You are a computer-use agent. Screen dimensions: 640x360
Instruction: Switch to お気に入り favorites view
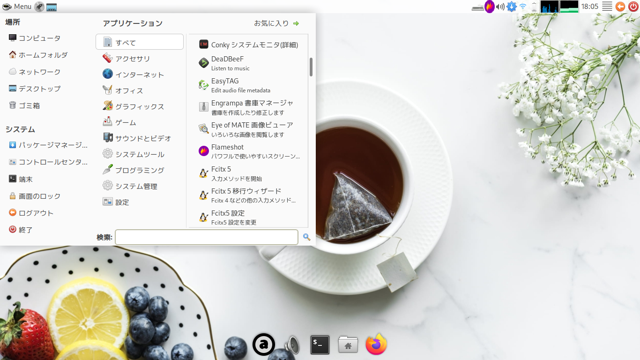point(276,23)
